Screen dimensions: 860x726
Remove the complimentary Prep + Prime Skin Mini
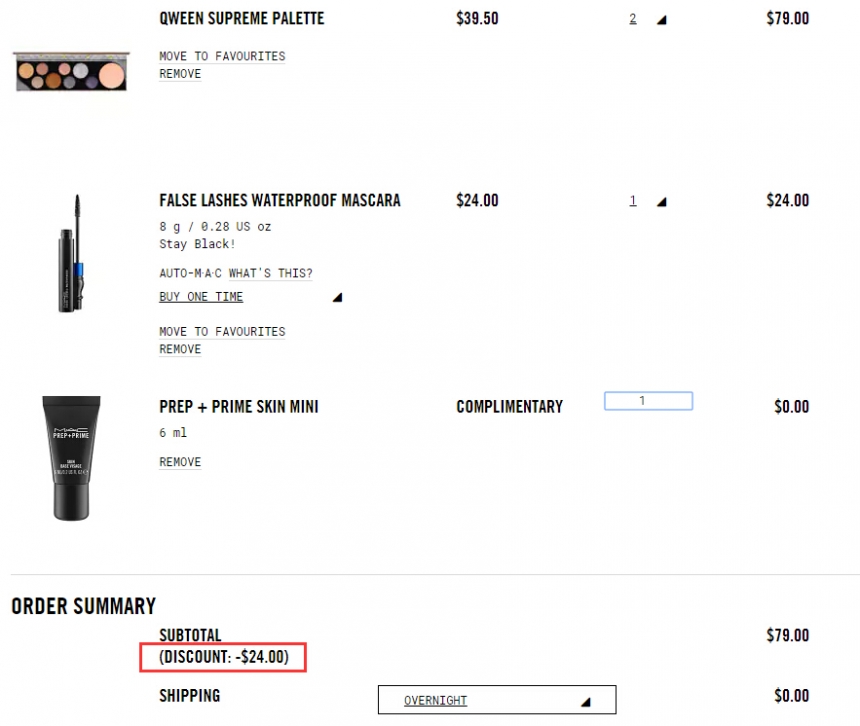[179, 461]
